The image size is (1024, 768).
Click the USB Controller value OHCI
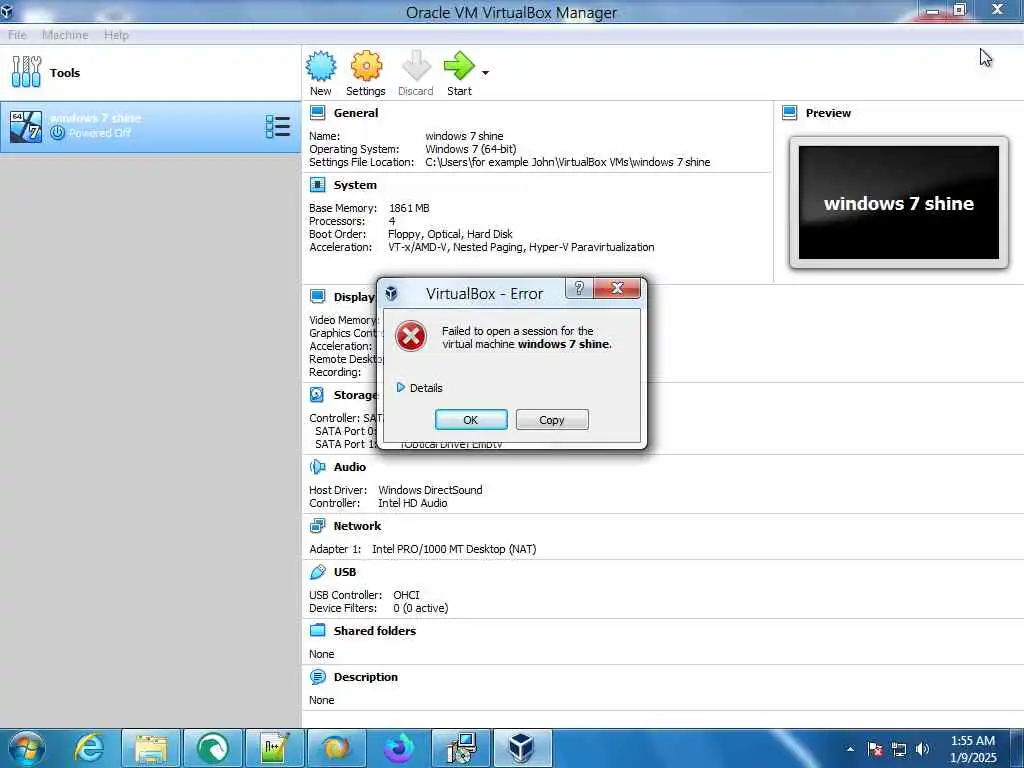406,595
